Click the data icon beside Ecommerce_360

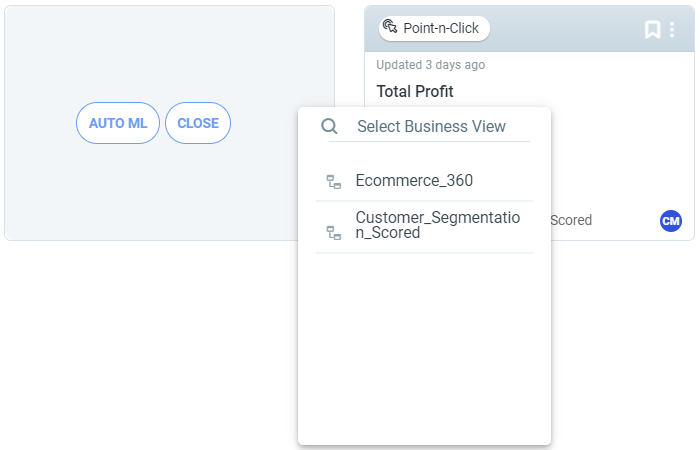[x=334, y=182]
